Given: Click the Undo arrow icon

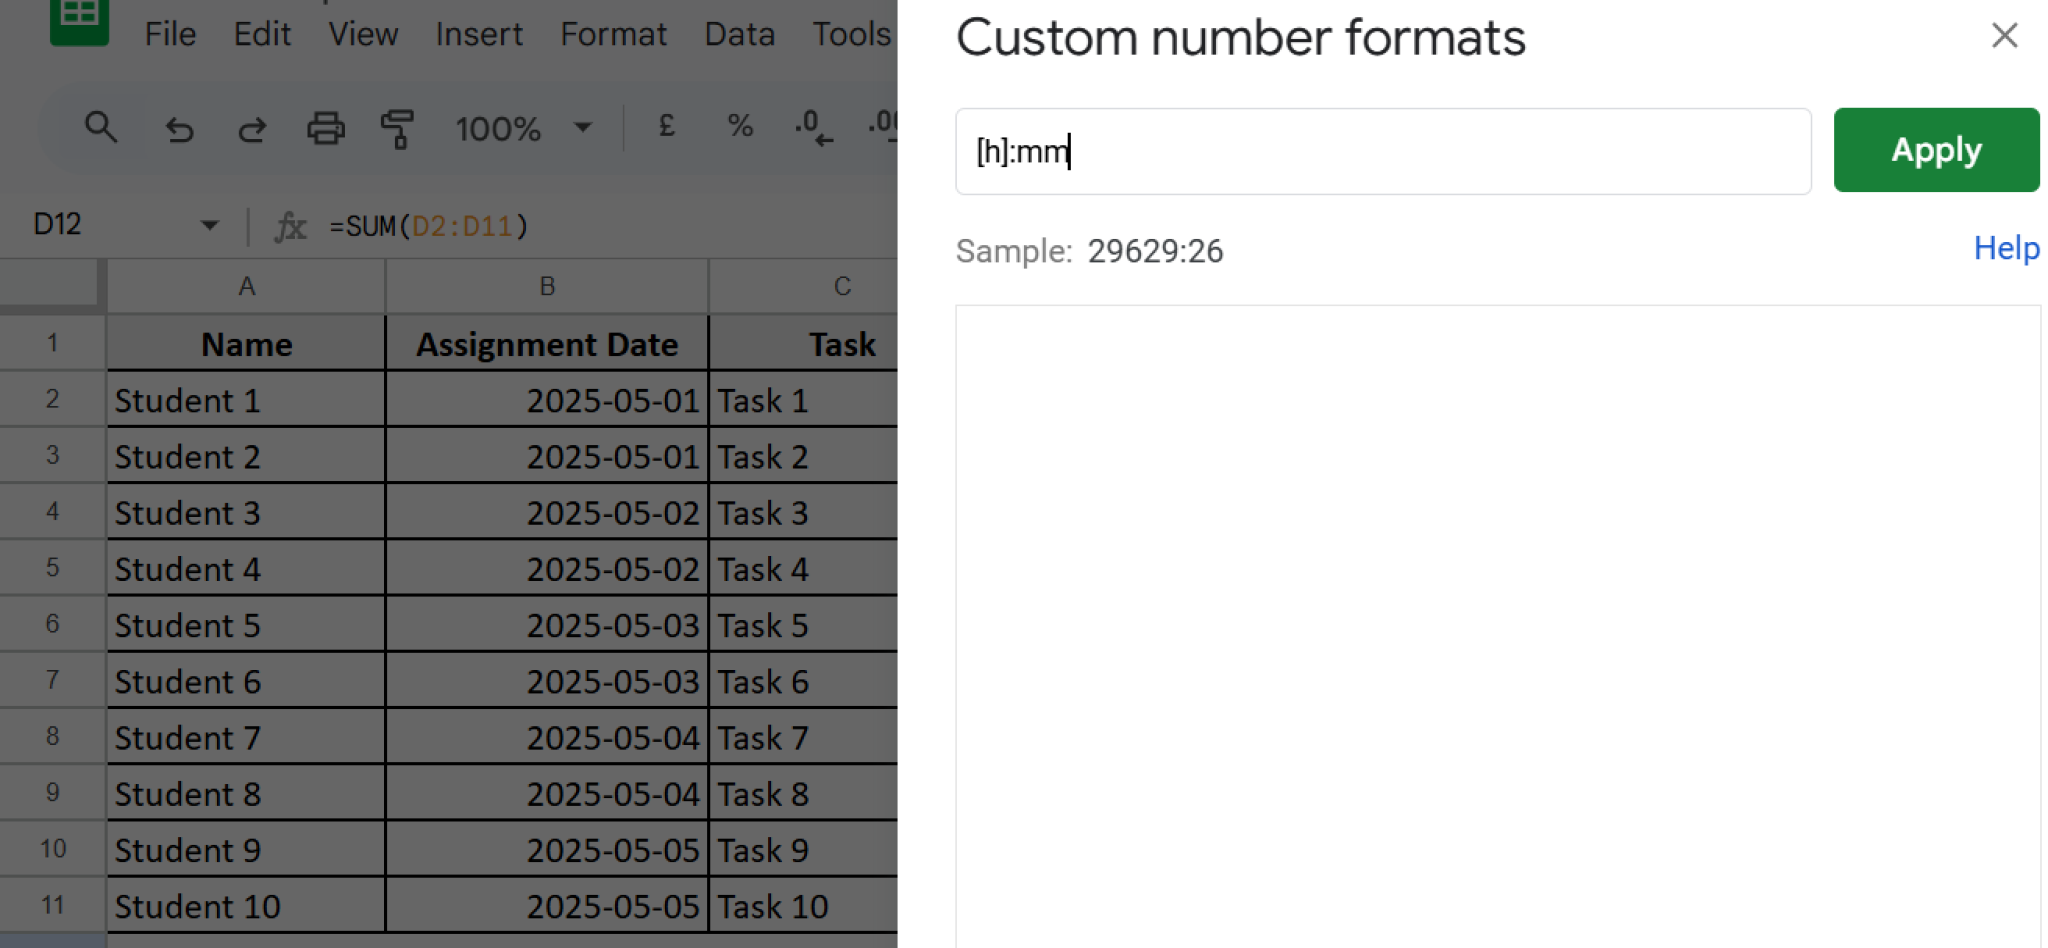Looking at the screenshot, I should pos(179,129).
